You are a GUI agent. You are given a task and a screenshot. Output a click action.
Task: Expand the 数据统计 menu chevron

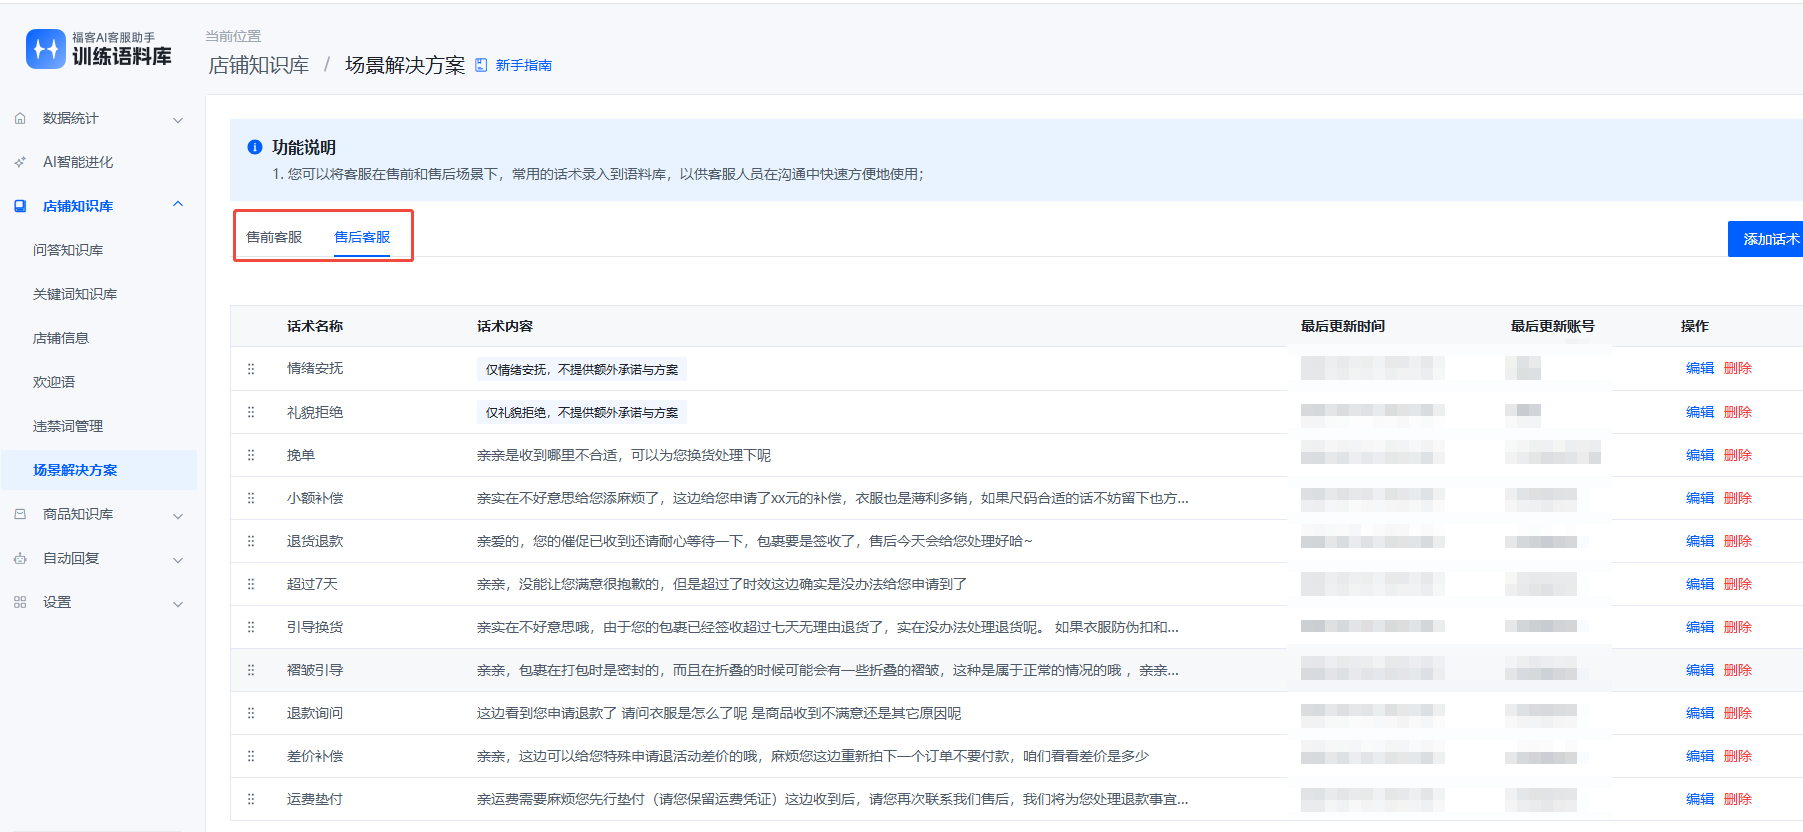pos(178,120)
